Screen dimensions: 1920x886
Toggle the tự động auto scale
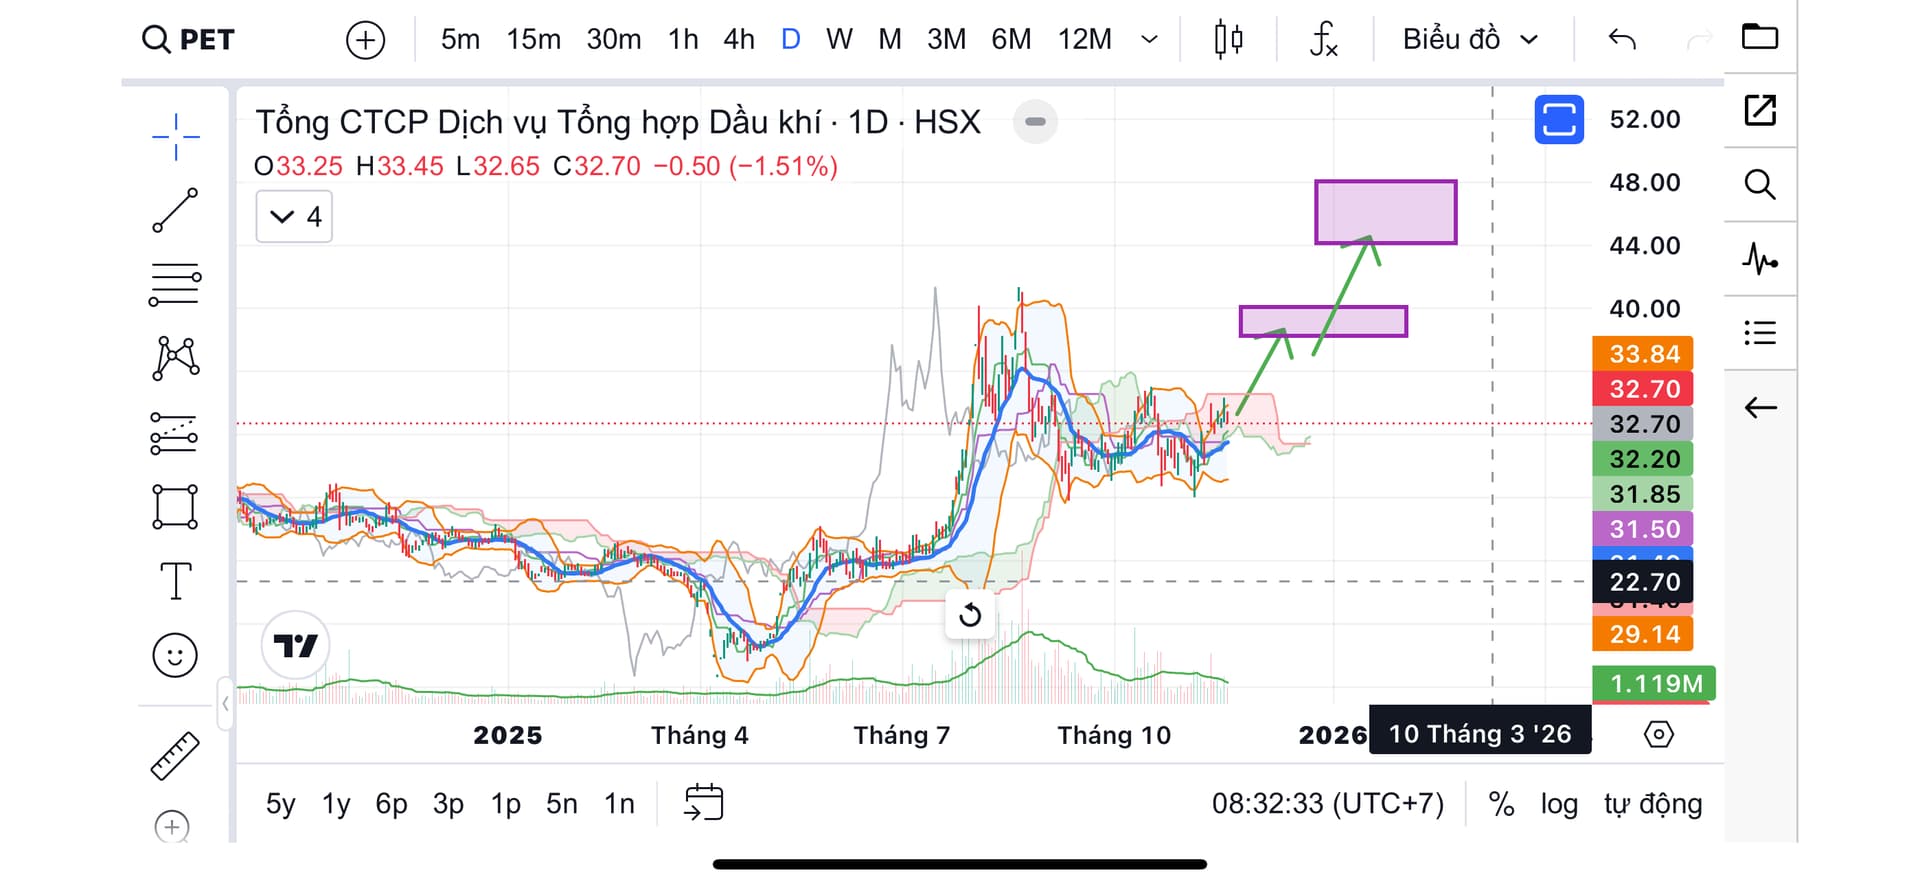[1653, 804]
